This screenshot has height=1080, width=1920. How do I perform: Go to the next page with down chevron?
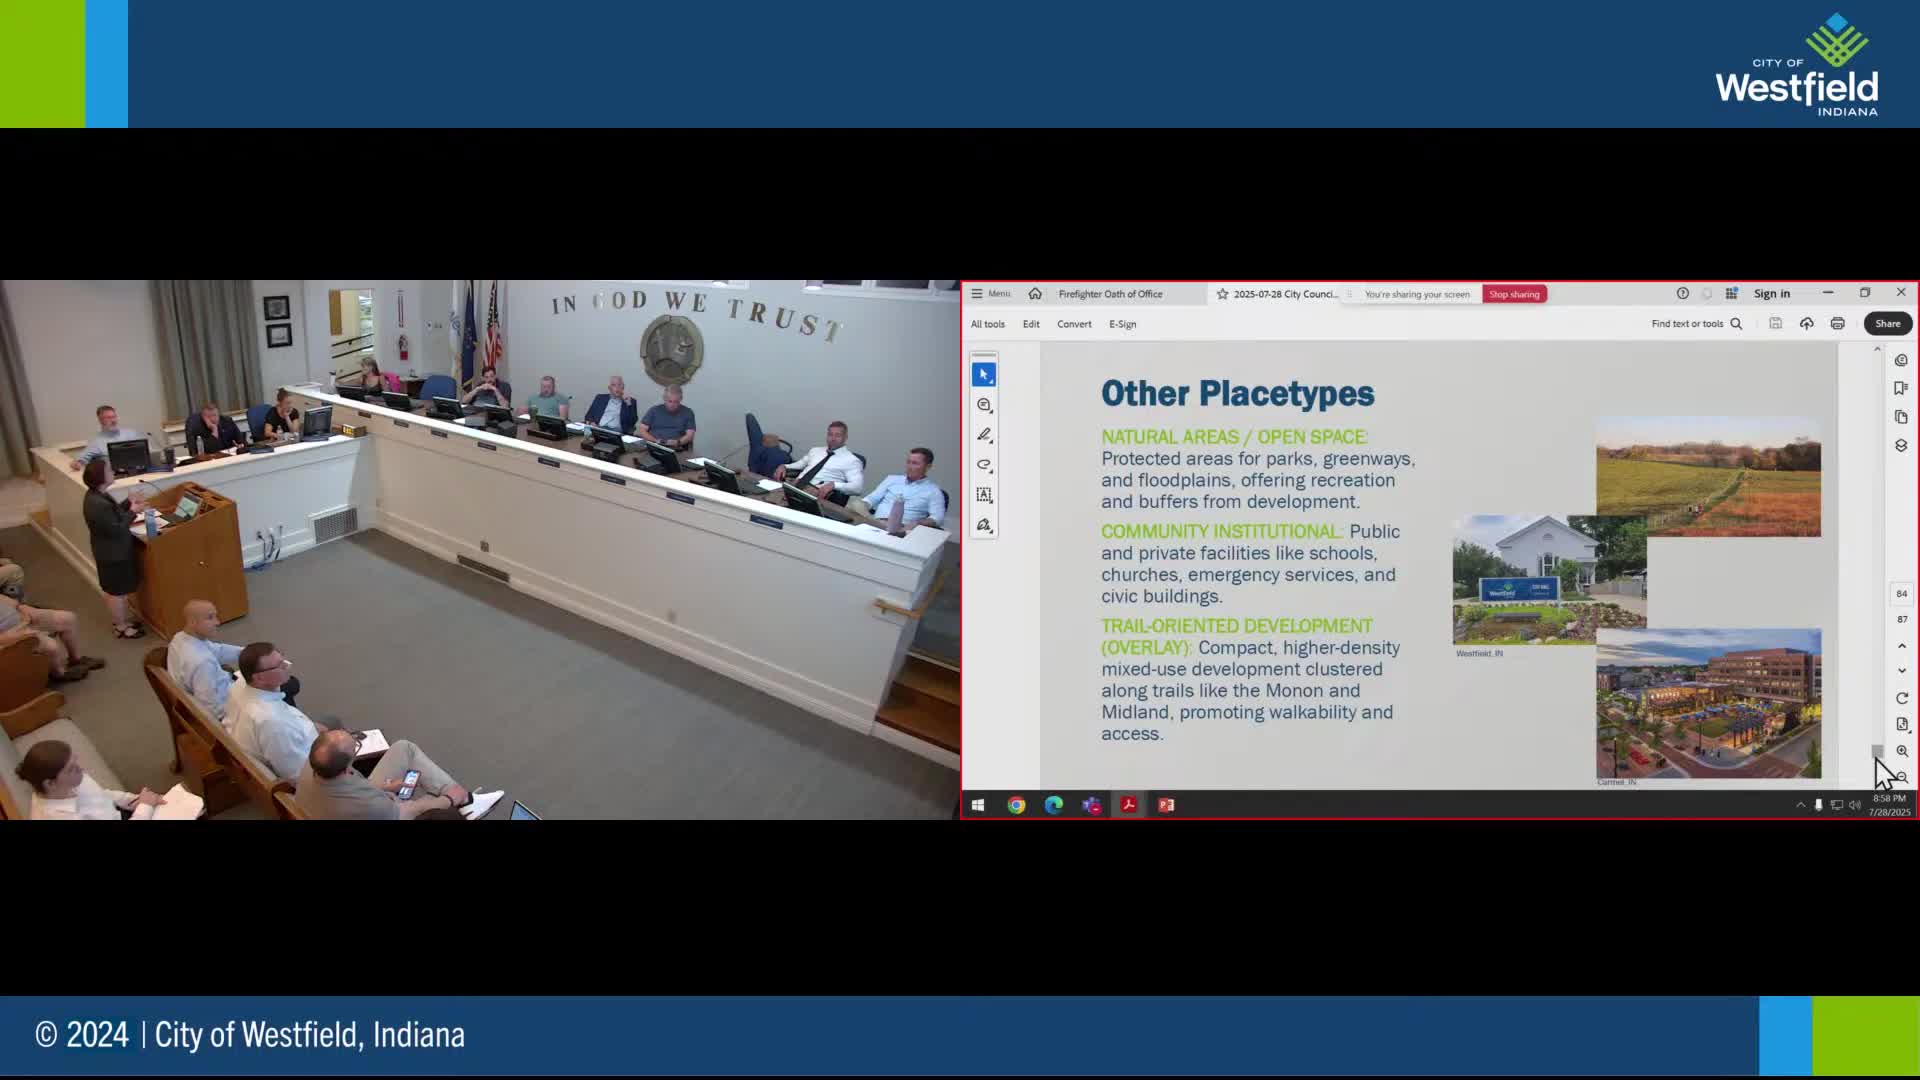[1902, 670]
